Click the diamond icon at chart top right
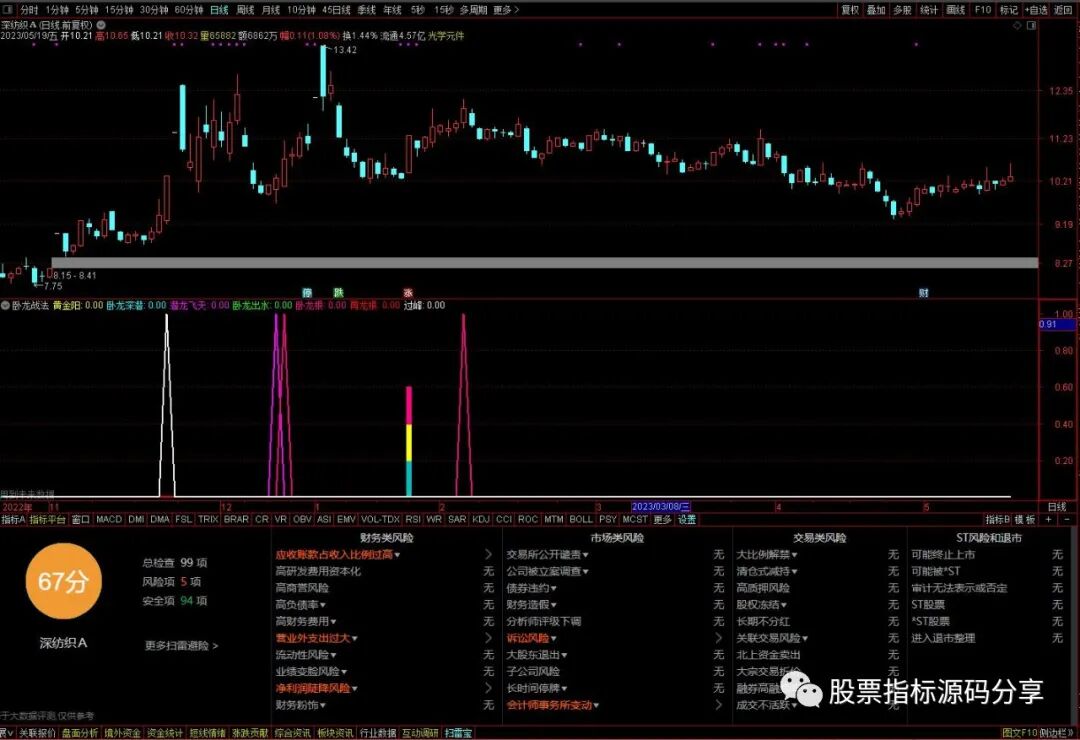 coord(1017,25)
